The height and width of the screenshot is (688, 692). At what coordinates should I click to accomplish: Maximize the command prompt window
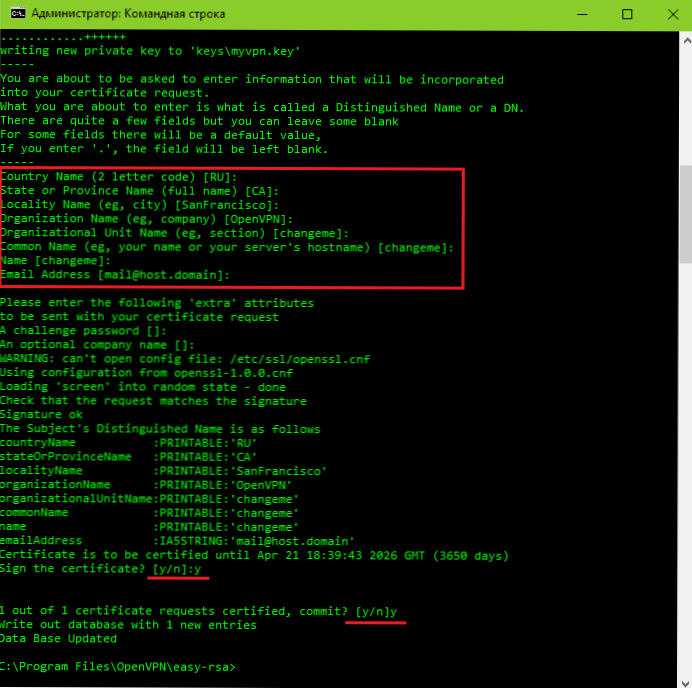(627, 14)
